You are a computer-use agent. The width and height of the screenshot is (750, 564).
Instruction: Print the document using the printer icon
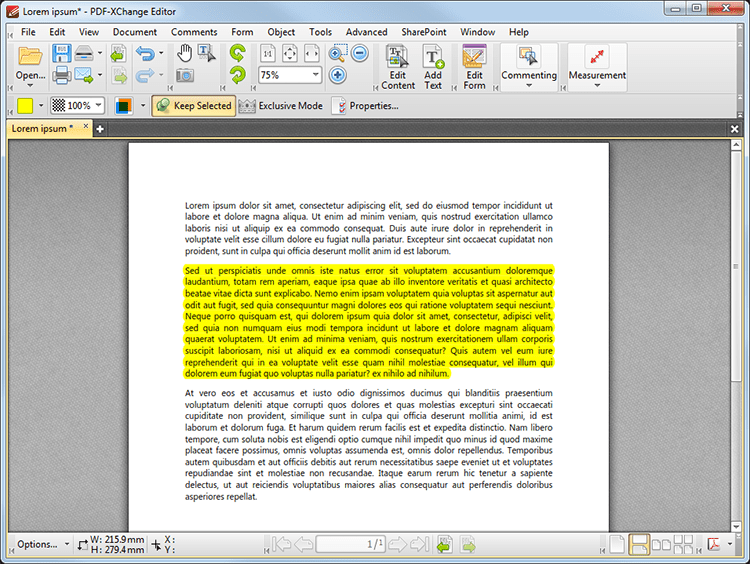(x=62, y=75)
